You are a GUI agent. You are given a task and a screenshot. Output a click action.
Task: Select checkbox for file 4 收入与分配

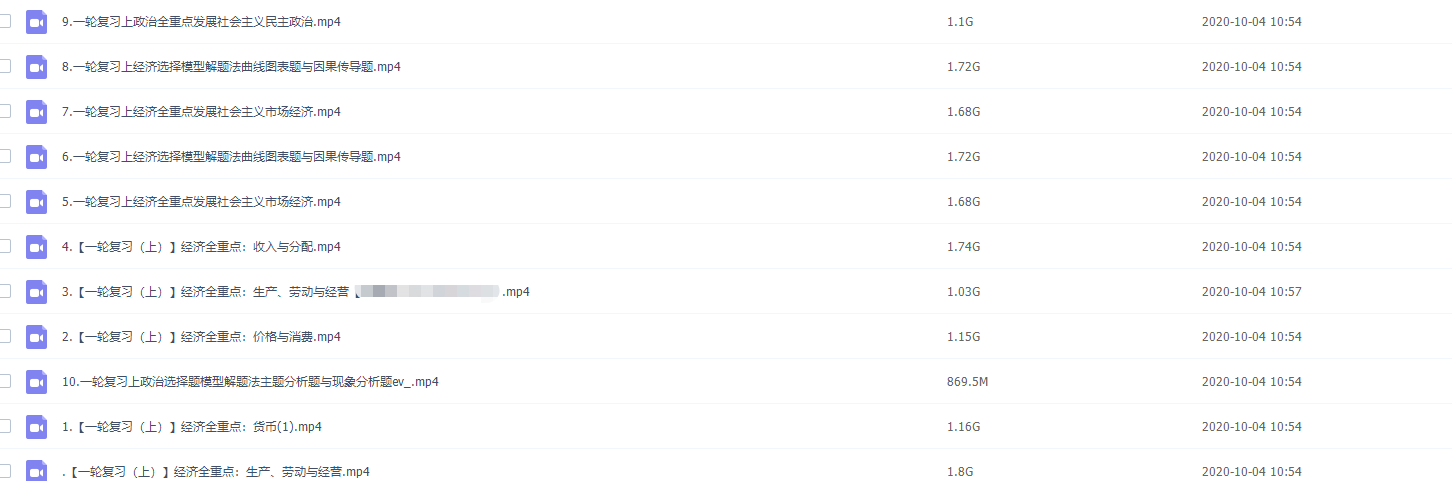[5, 246]
